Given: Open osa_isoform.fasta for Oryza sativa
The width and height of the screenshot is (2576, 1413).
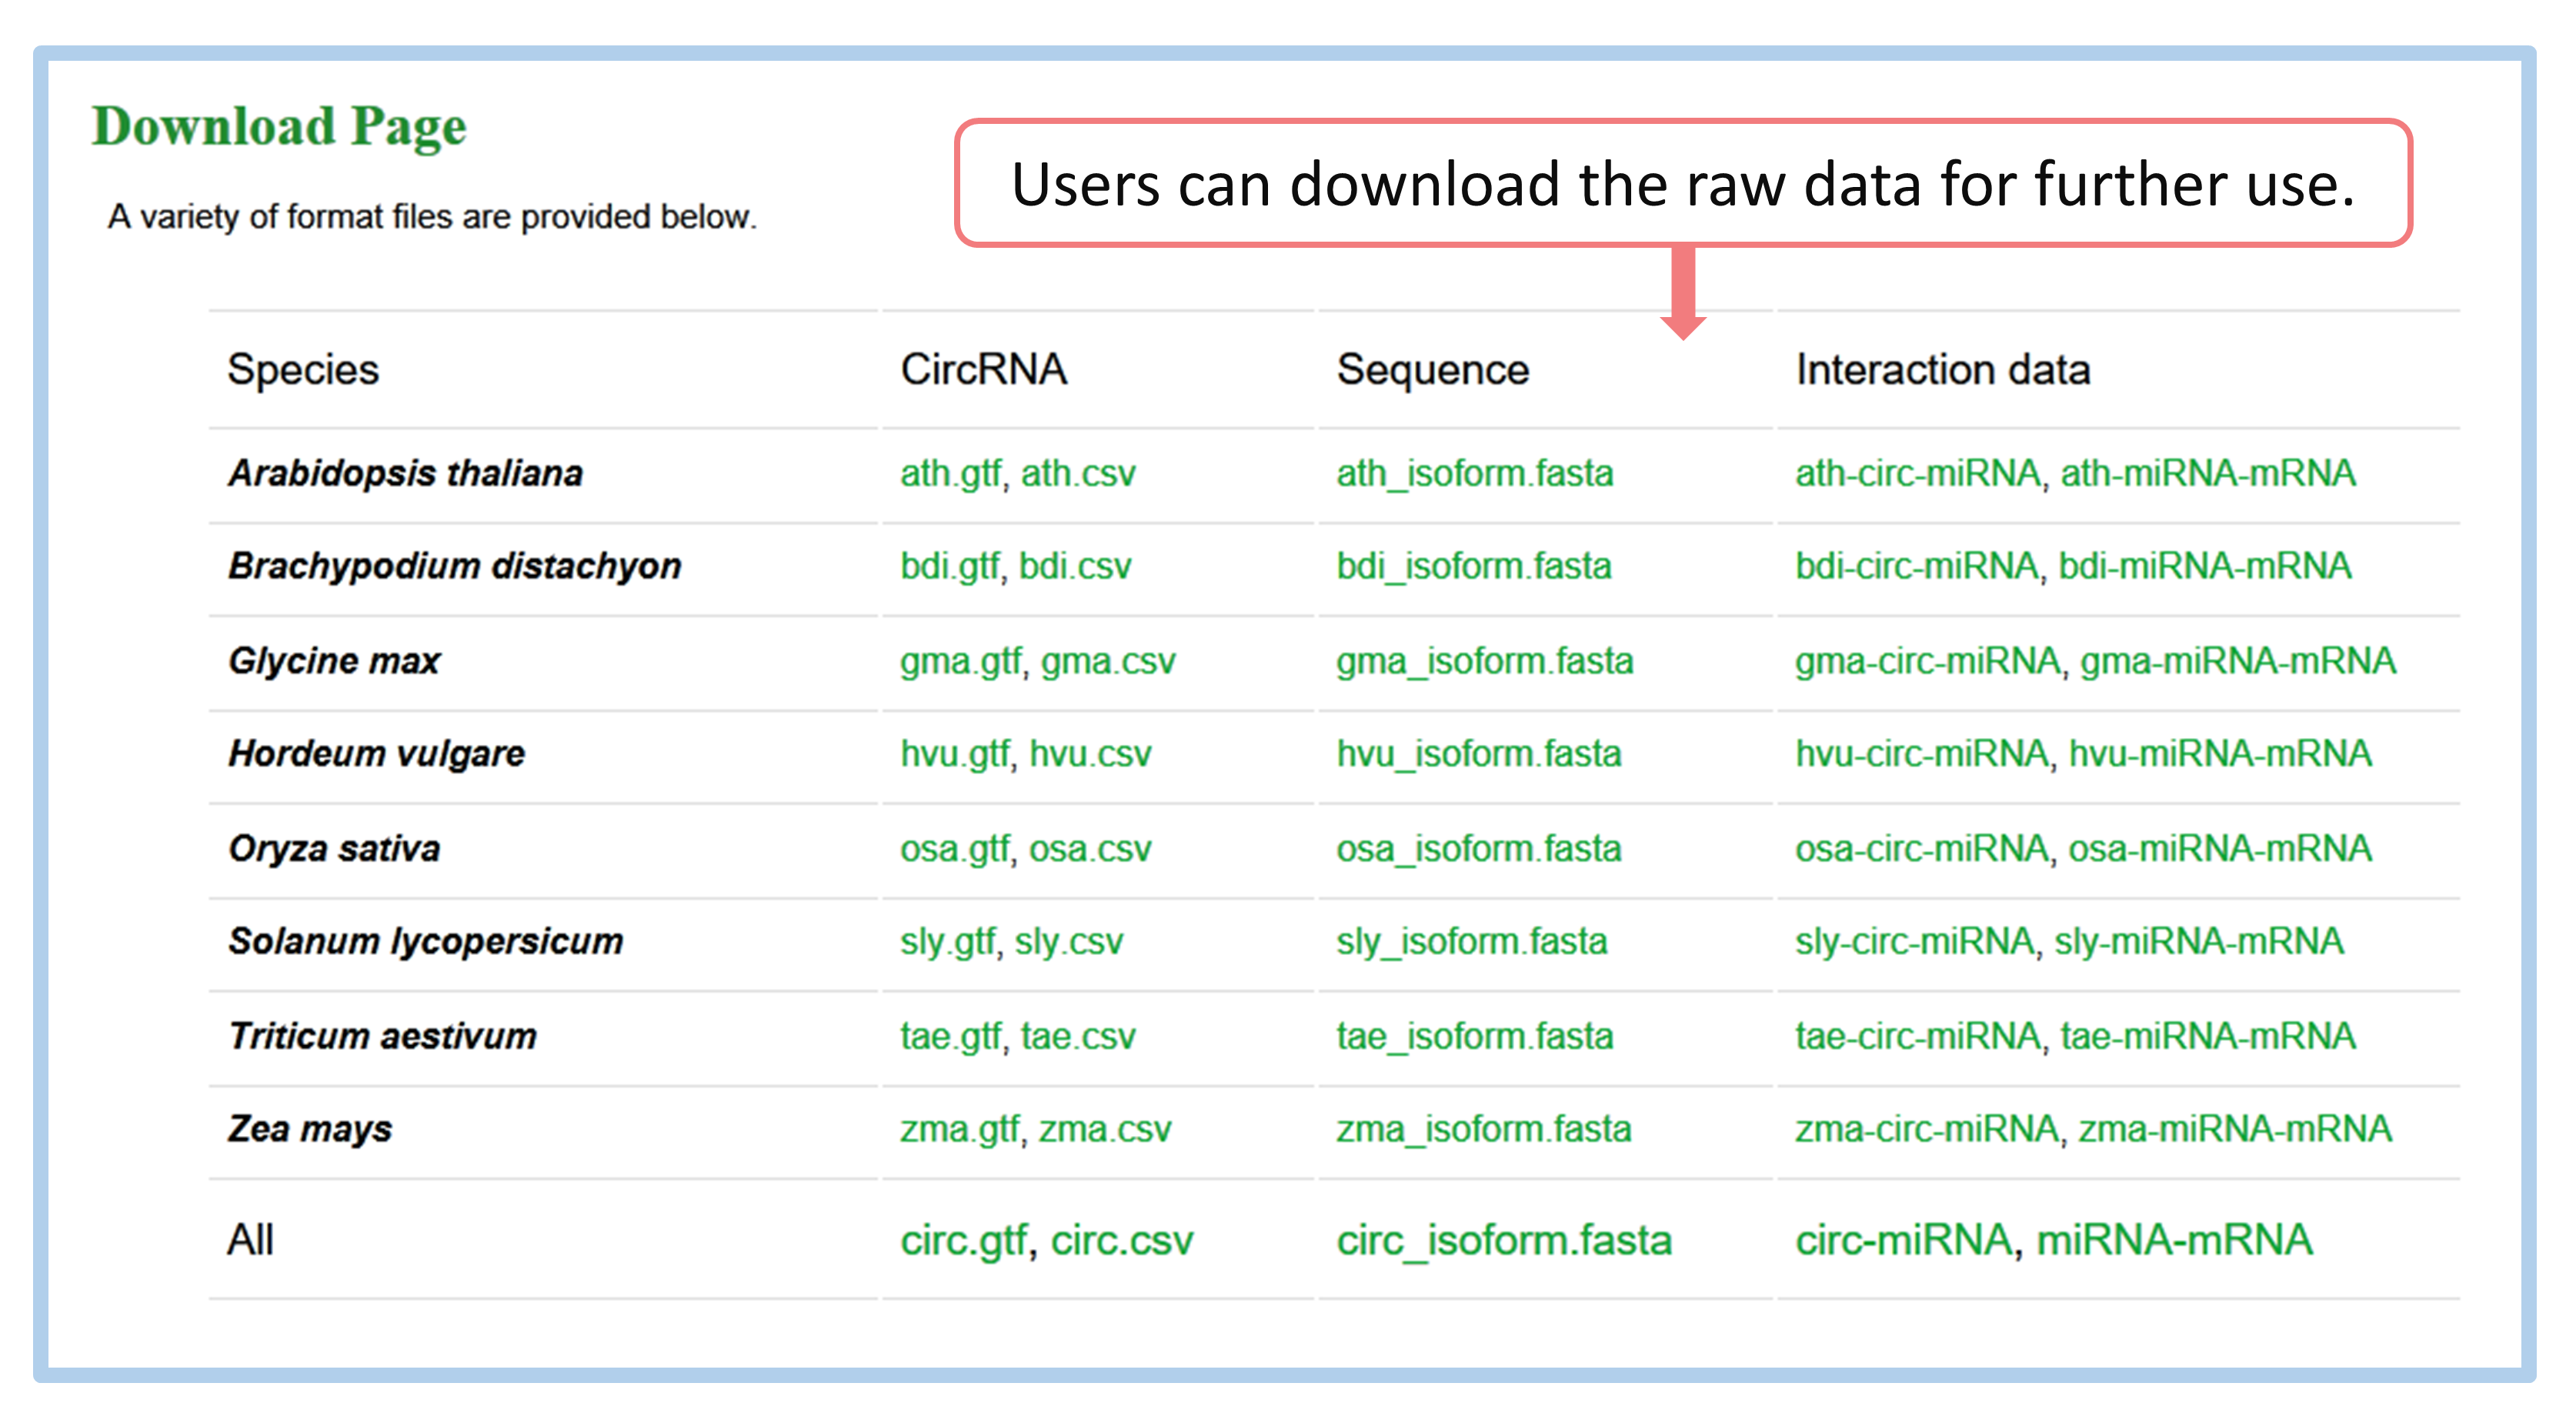Looking at the screenshot, I should (x=1478, y=849).
